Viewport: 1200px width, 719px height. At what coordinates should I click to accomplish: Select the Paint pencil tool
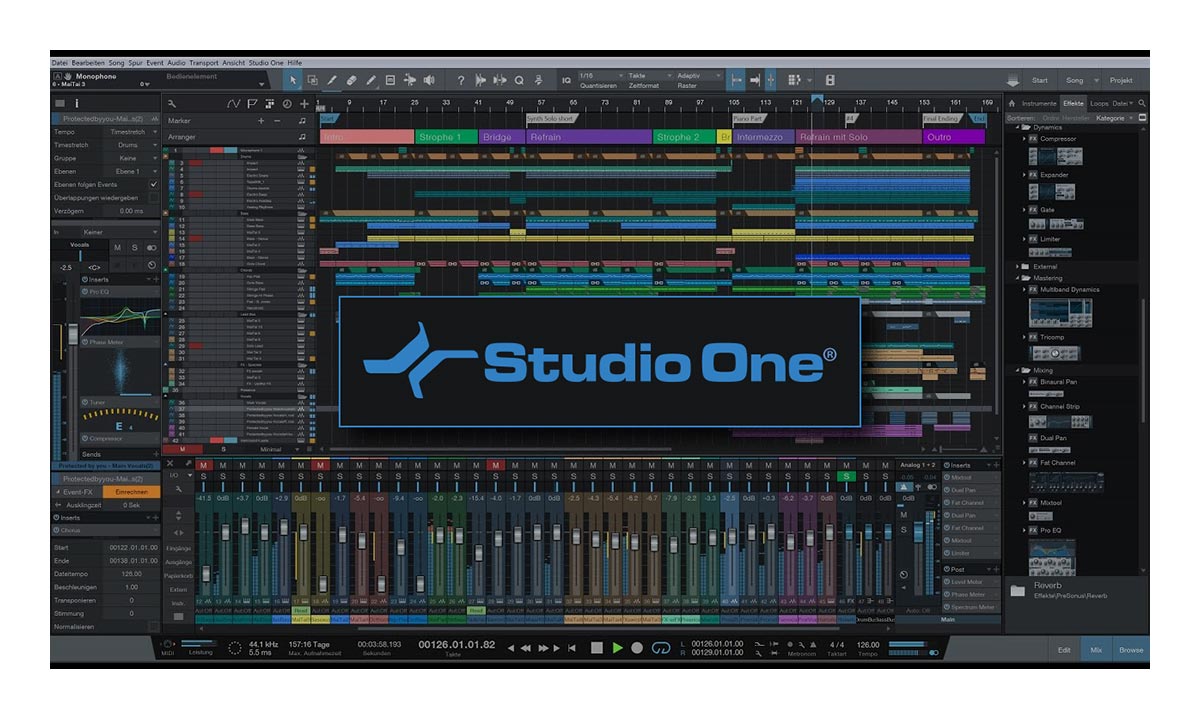pyautogui.click(x=371, y=80)
